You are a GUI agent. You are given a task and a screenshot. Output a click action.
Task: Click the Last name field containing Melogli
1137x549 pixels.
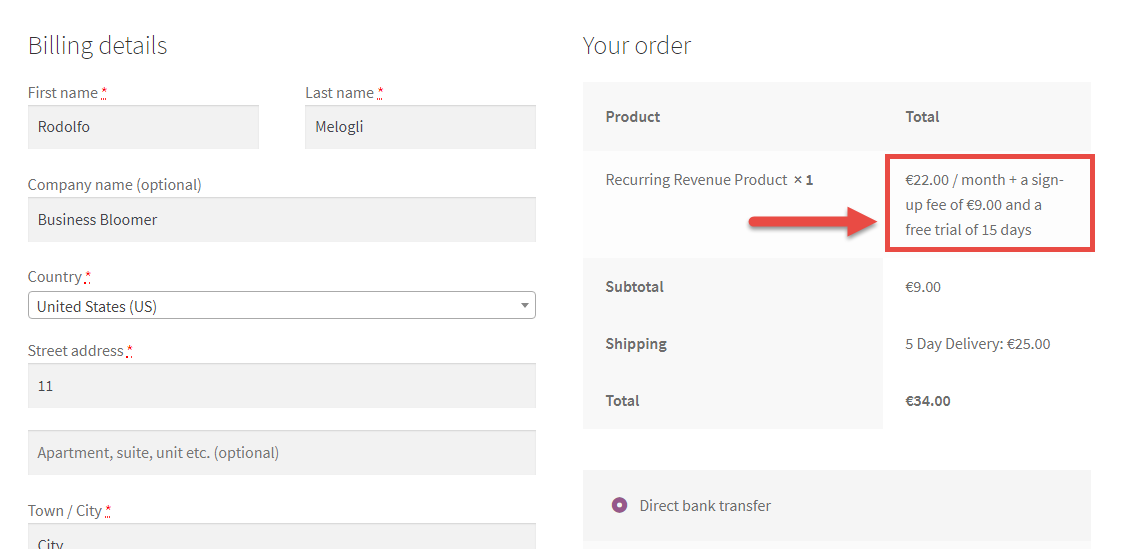[x=420, y=127]
